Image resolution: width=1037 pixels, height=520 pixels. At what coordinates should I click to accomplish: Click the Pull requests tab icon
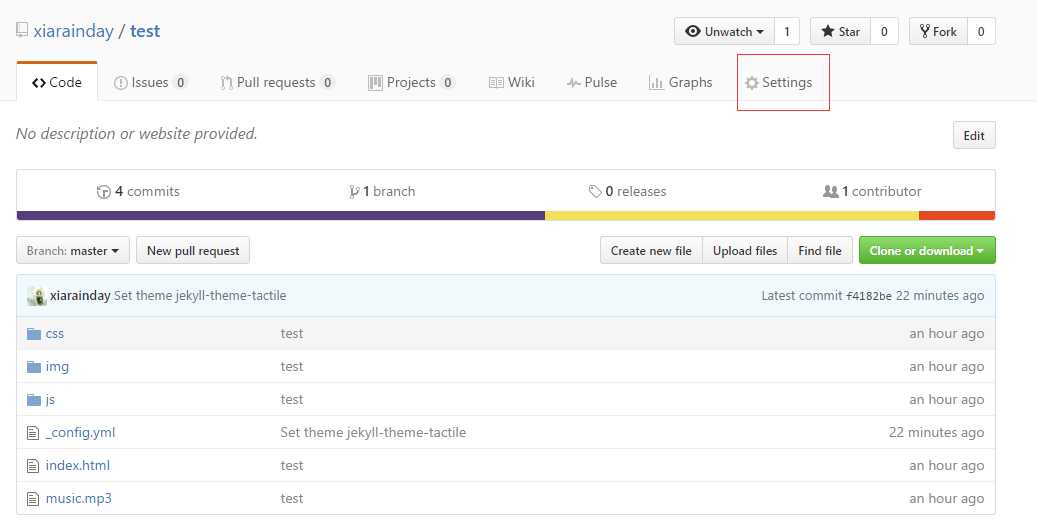[x=226, y=83]
